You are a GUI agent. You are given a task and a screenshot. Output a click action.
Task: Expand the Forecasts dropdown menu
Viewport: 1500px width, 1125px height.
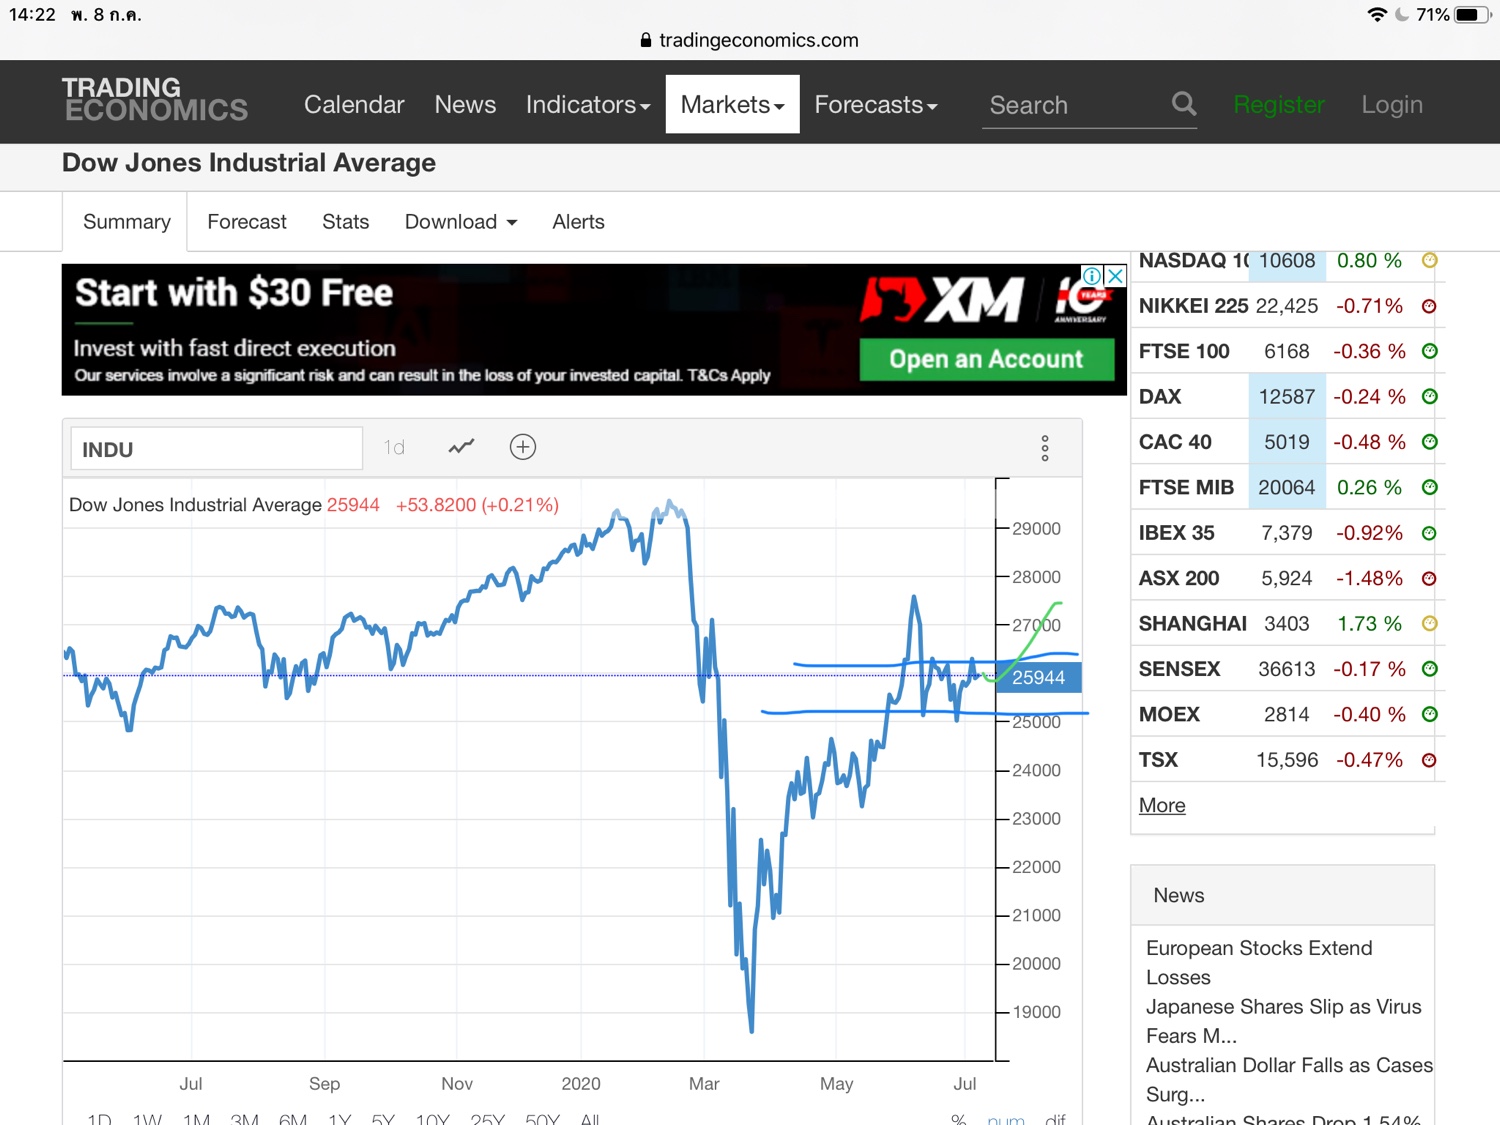click(876, 104)
